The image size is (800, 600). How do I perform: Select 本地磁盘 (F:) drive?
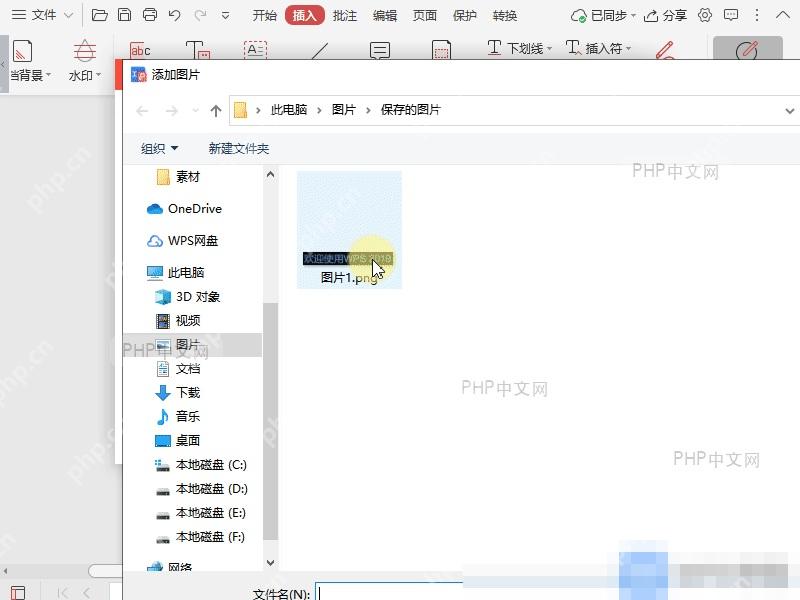(200, 537)
